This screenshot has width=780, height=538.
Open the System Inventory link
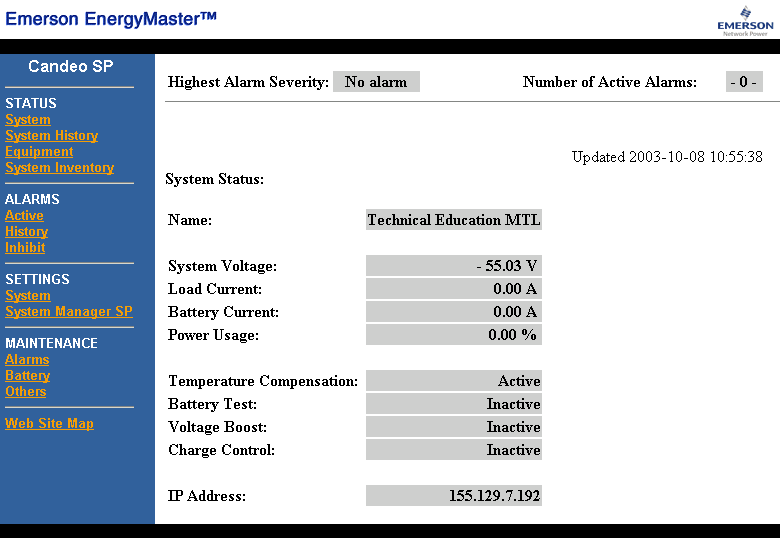60,168
